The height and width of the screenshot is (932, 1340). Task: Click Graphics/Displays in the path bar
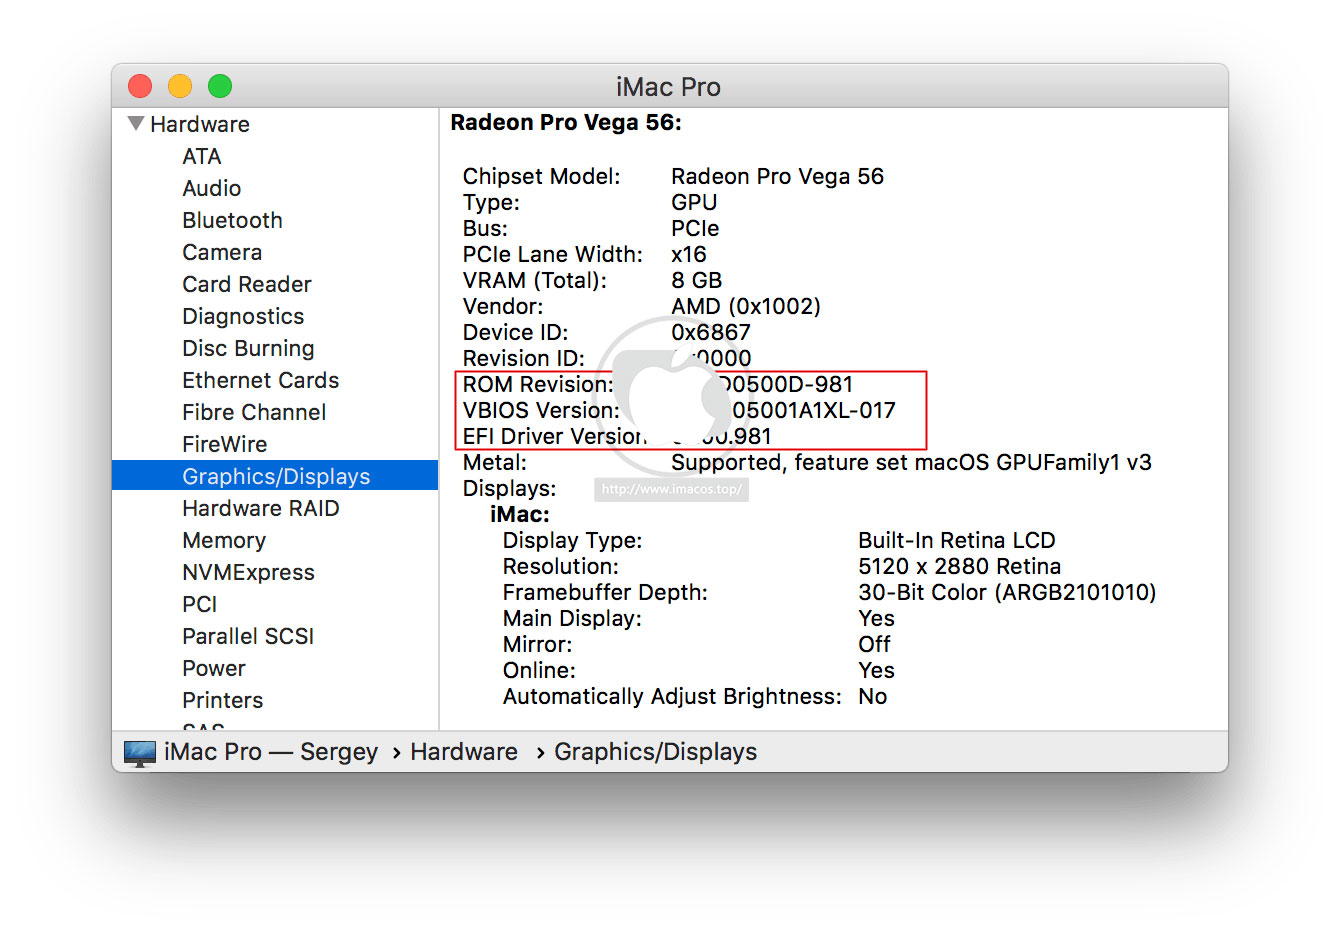[655, 752]
